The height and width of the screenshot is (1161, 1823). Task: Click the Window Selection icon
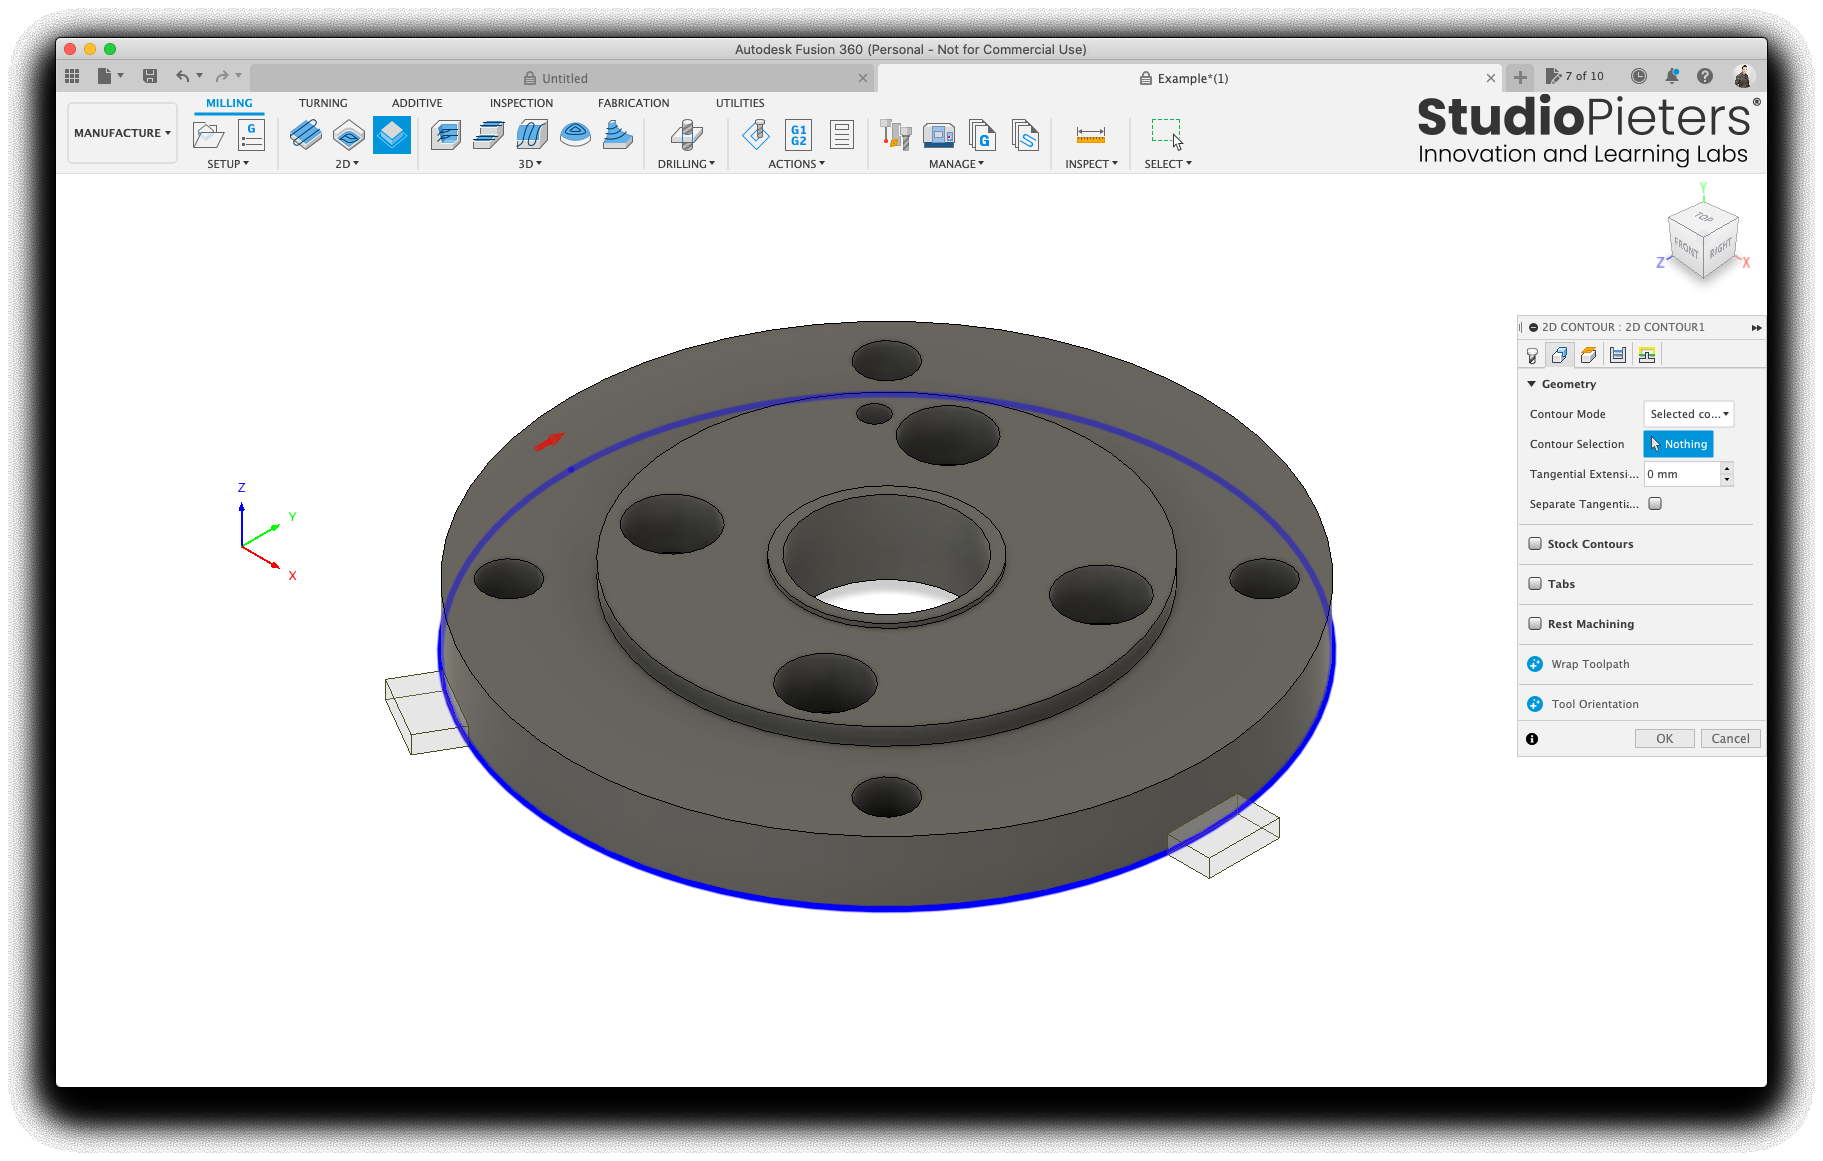point(1167,135)
